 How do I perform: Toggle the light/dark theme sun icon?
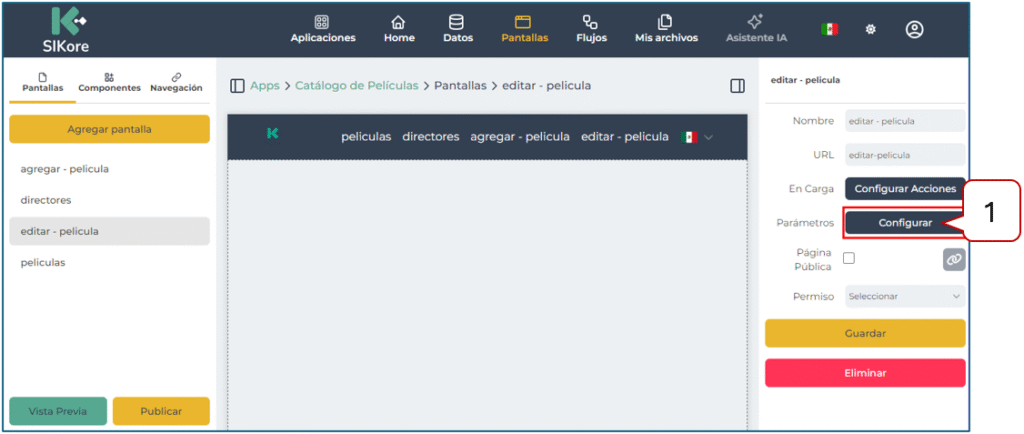pos(870,30)
